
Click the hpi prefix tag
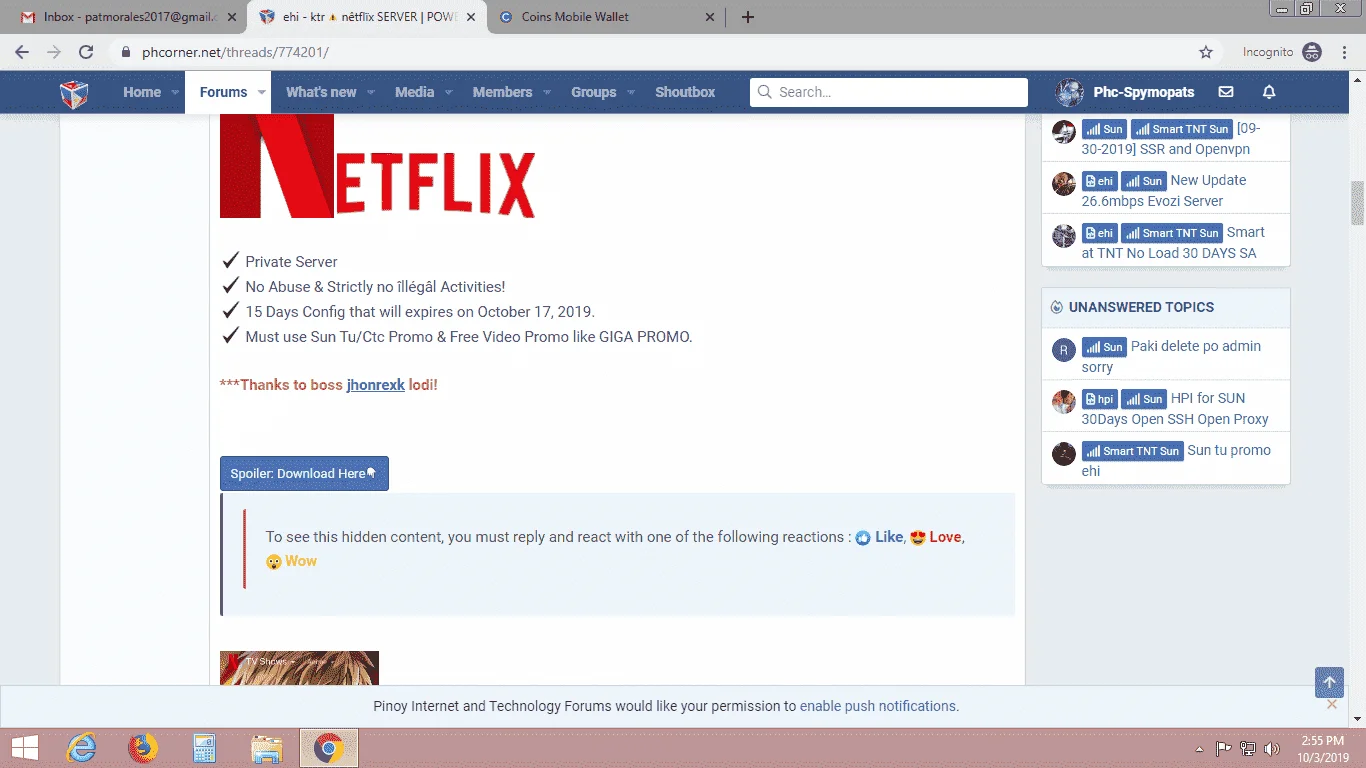pos(1098,399)
